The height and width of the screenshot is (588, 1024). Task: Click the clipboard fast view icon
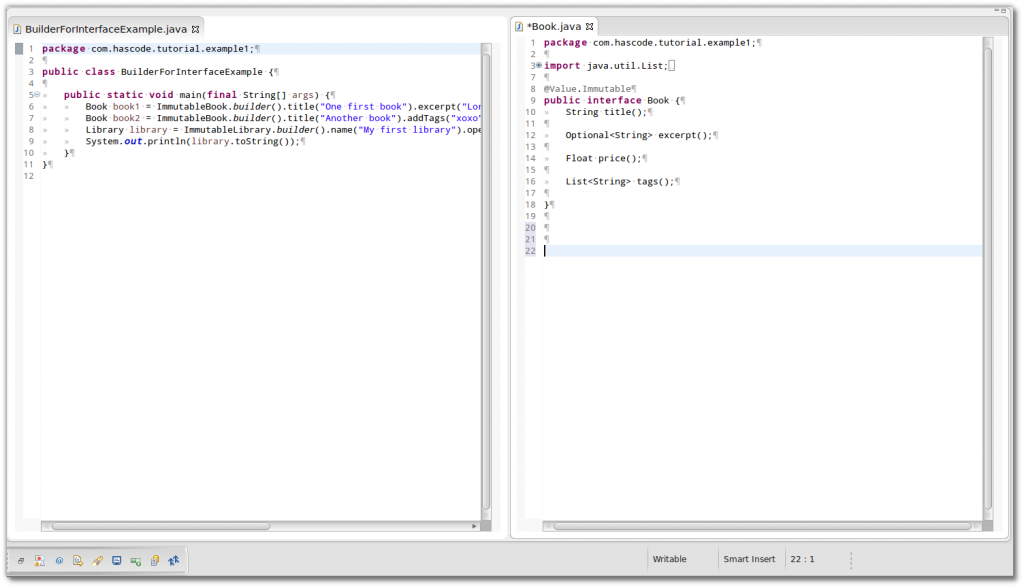[154, 561]
